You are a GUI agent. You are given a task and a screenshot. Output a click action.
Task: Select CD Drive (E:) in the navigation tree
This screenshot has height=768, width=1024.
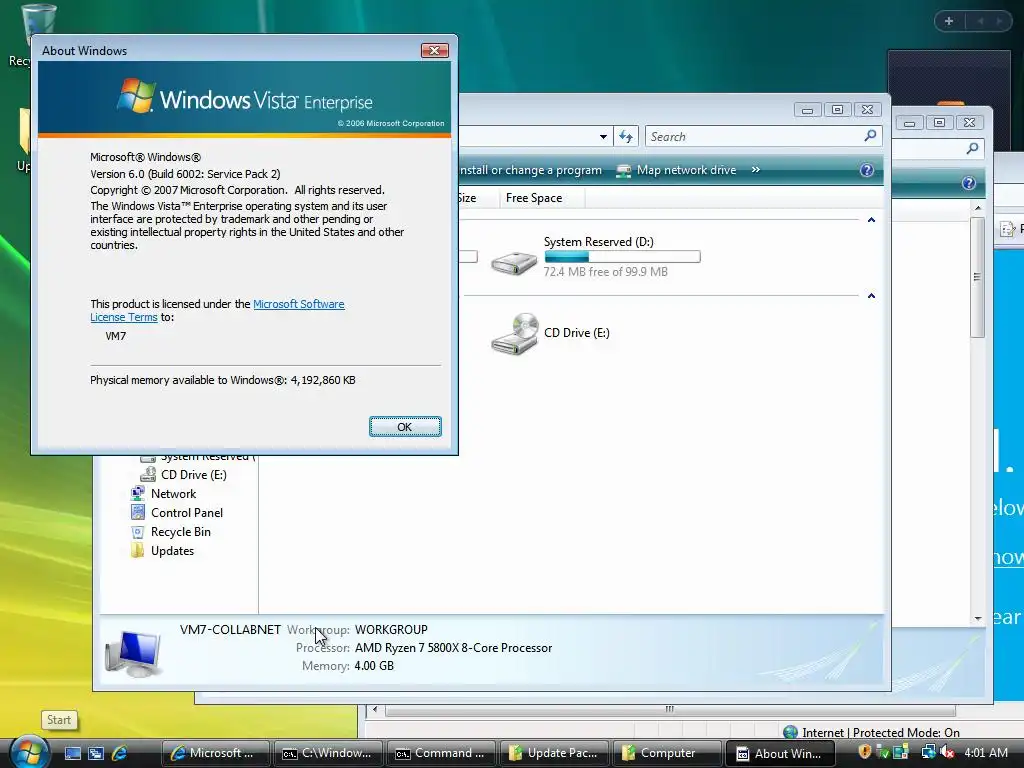pyautogui.click(x=193, y=475)
